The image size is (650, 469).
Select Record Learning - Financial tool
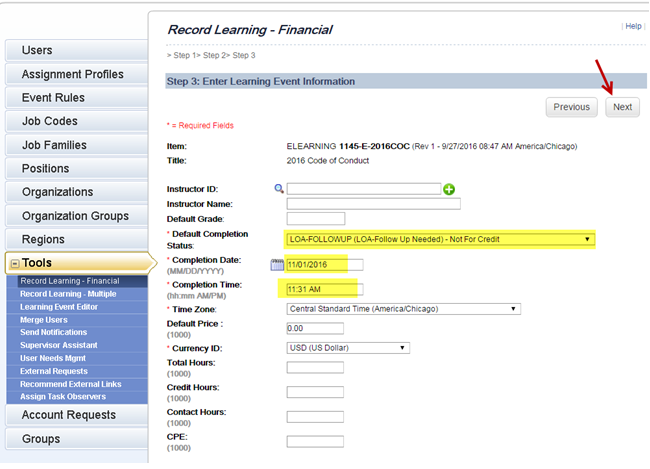click(70, 281)
